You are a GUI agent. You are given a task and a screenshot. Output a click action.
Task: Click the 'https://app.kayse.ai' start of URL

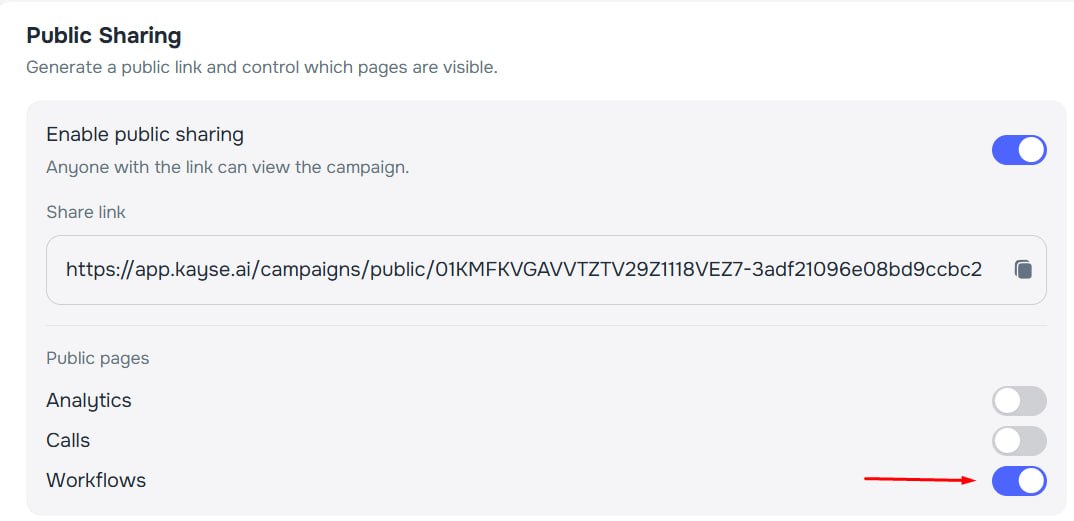tap(159, 270)
